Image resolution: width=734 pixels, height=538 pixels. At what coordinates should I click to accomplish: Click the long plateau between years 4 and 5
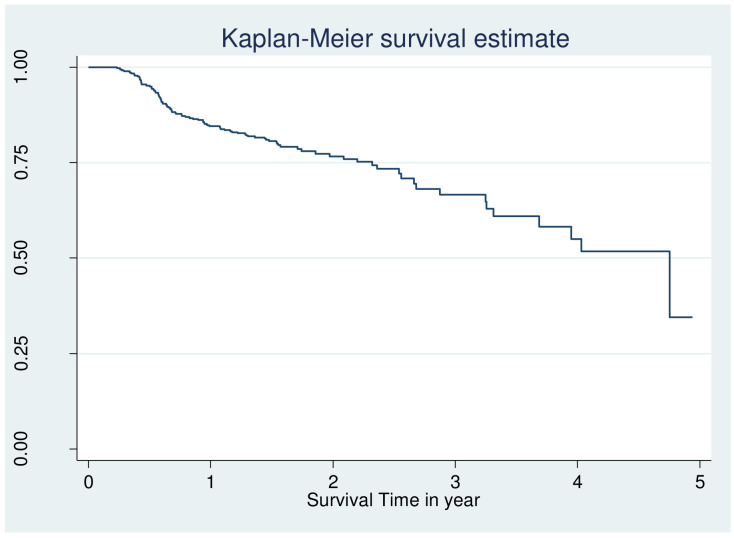coord(625,251)
